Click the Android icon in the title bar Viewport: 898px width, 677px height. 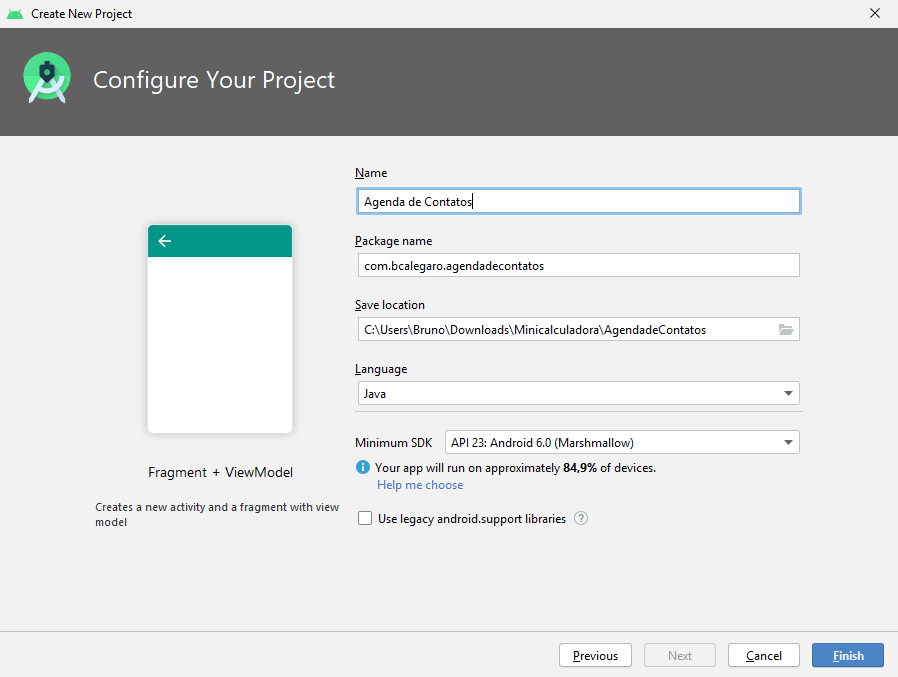coord(15,14)
